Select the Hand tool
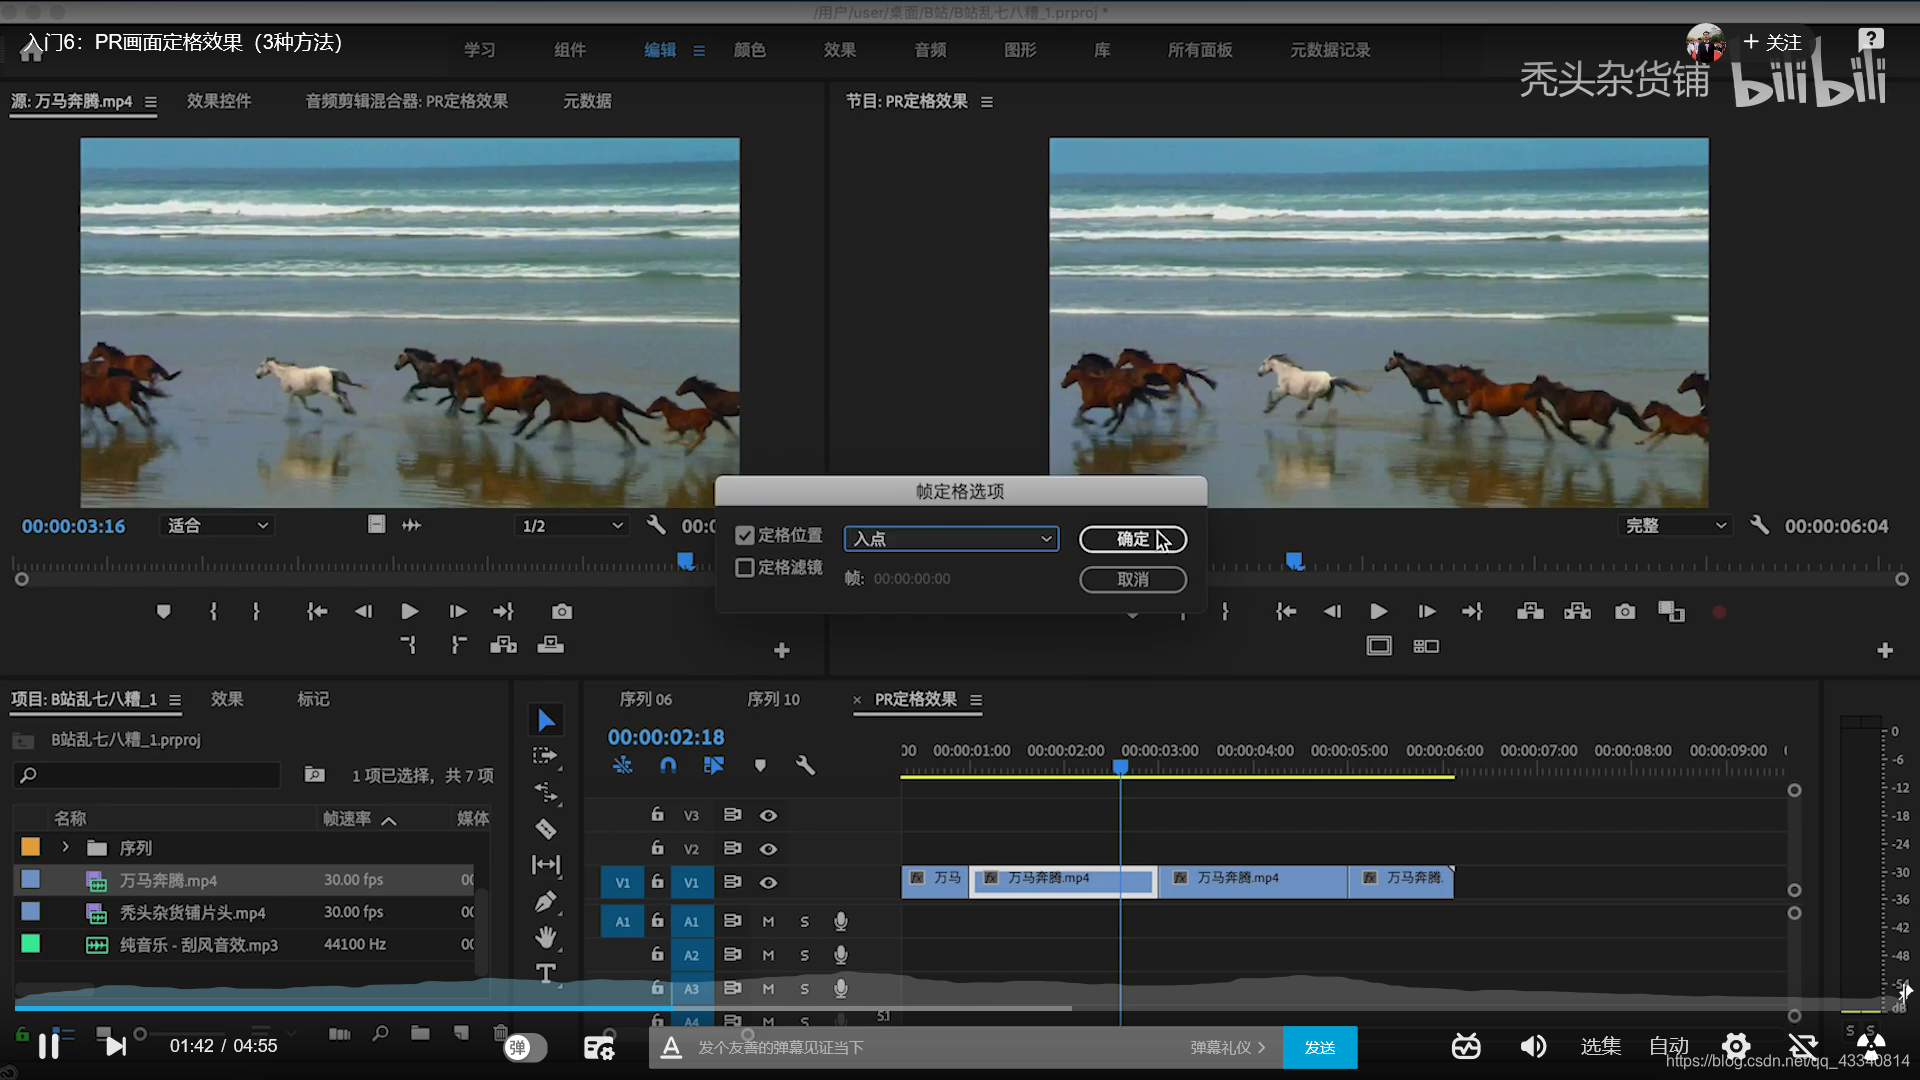This screenshot has height=1080, width=1920. [x=545, y=937]
